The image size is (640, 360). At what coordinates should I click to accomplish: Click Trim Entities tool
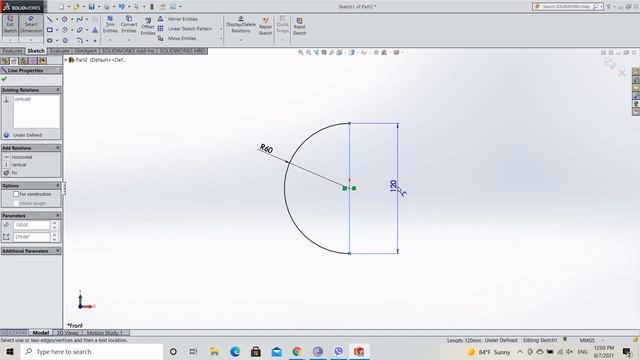110,24
